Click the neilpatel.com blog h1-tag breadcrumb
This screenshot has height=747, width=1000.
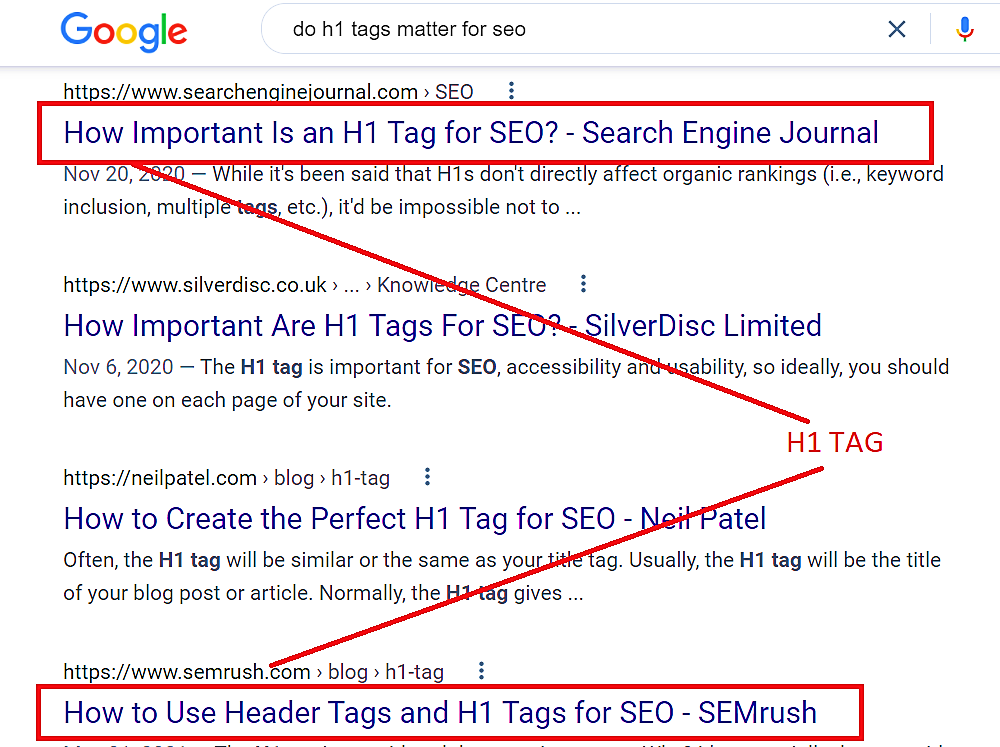(226, 478)
